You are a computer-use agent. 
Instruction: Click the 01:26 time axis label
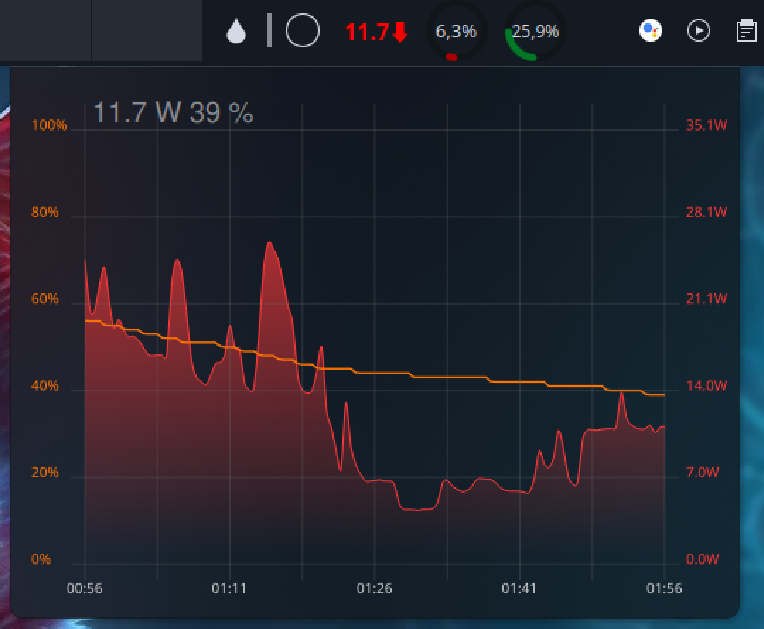click(x=374, y=588)
